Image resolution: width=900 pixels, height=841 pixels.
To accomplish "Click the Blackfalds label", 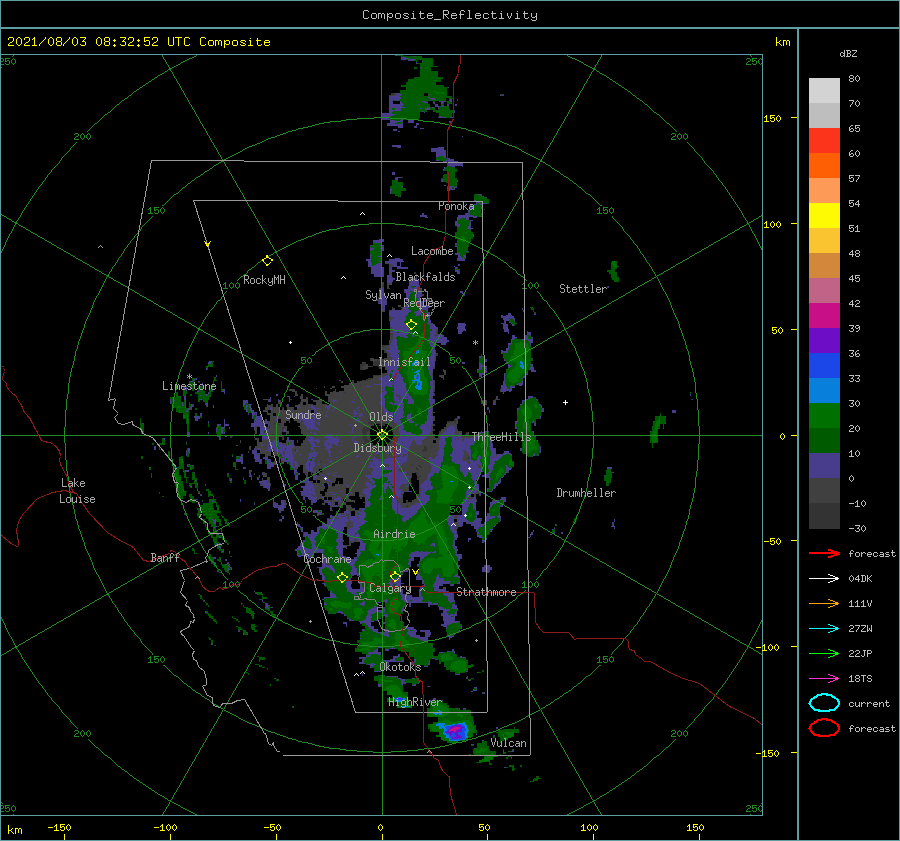I will pyautogui.click(x=425, y=277).
